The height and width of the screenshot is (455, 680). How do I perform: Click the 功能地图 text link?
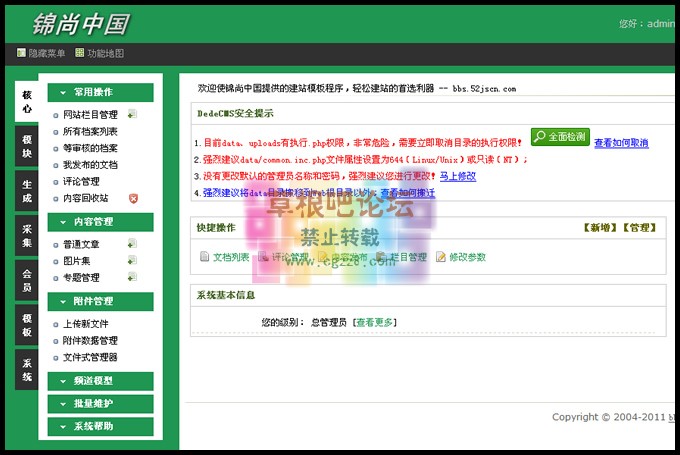point(106,53)
